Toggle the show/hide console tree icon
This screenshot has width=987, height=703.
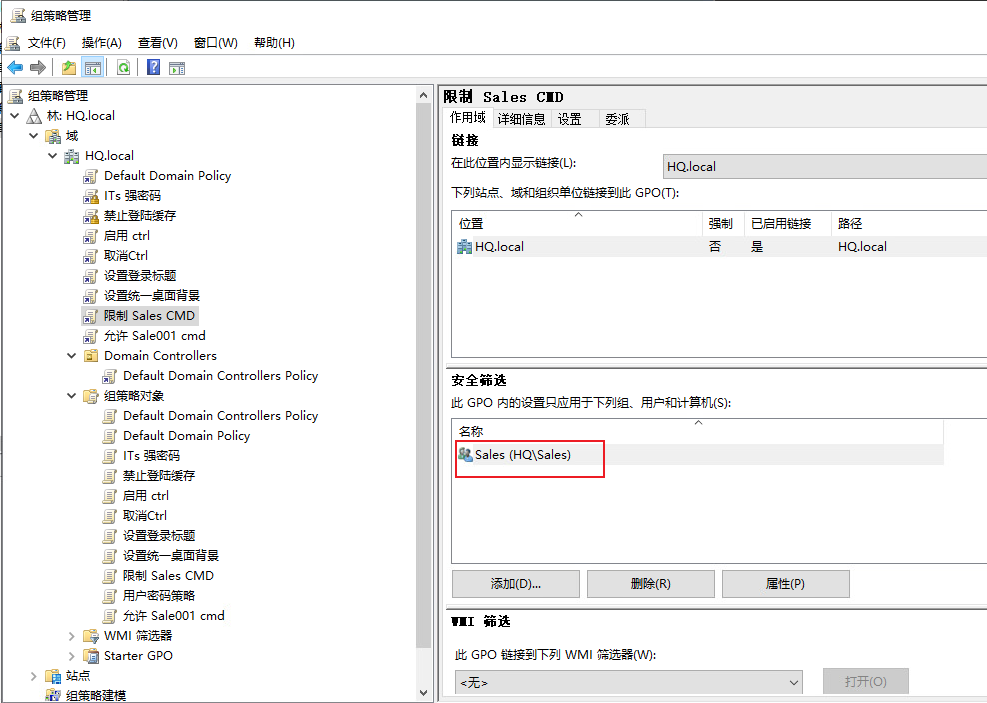(x=93, y=67)
